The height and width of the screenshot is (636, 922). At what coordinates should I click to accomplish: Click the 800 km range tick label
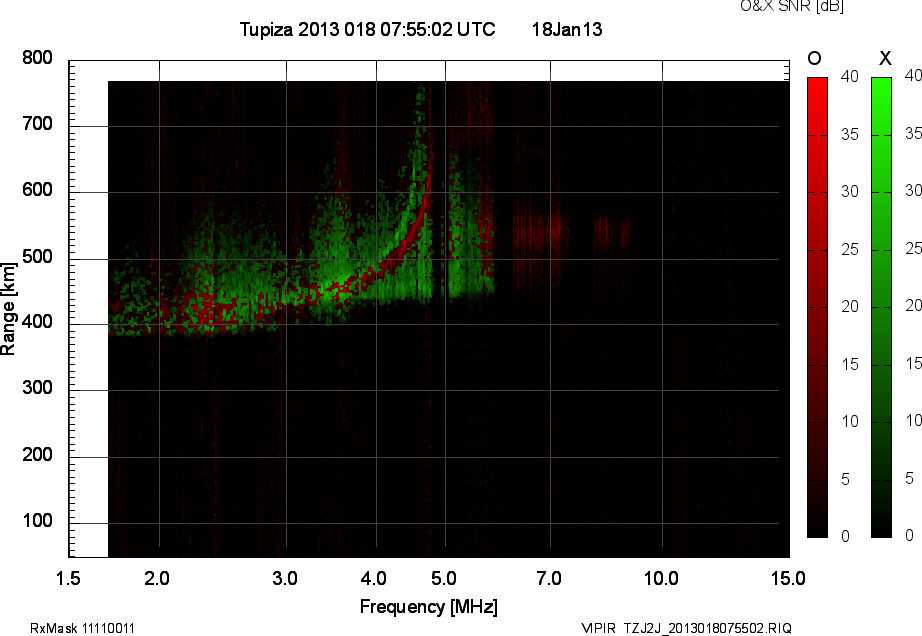(x=37, y=59)
